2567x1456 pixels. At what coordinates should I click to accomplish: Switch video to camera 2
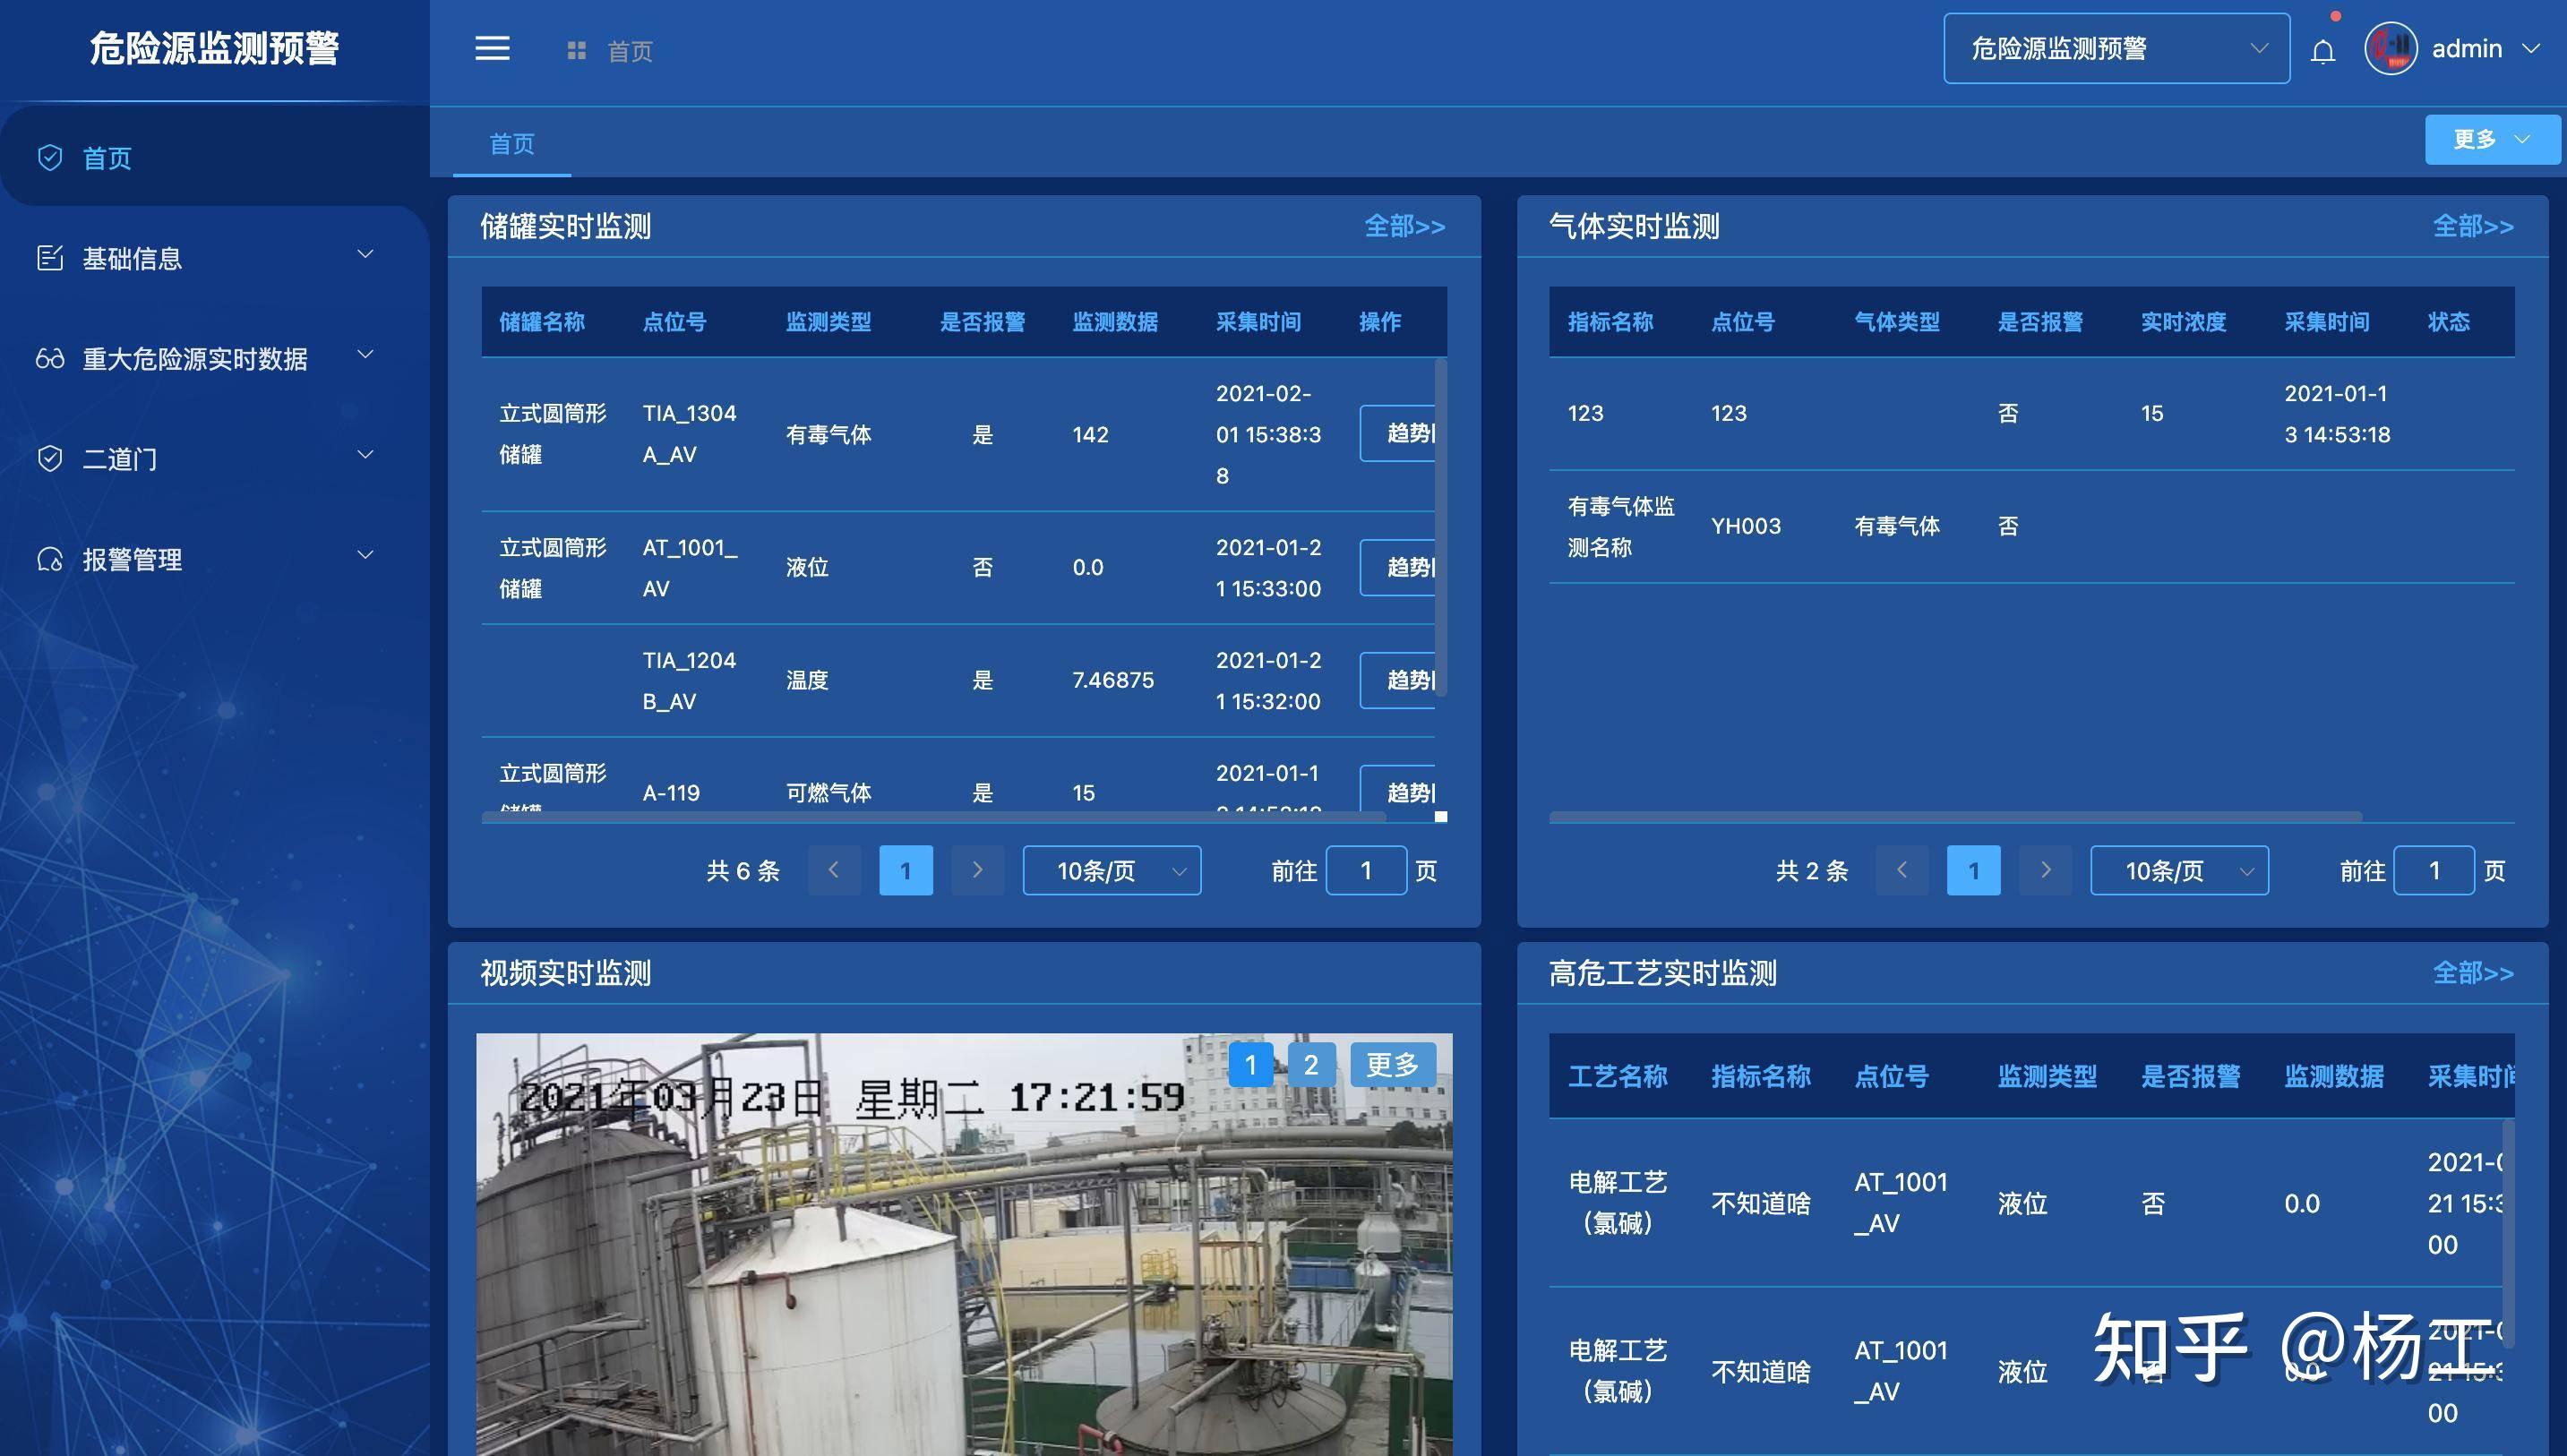(x=1311, y=1065)
